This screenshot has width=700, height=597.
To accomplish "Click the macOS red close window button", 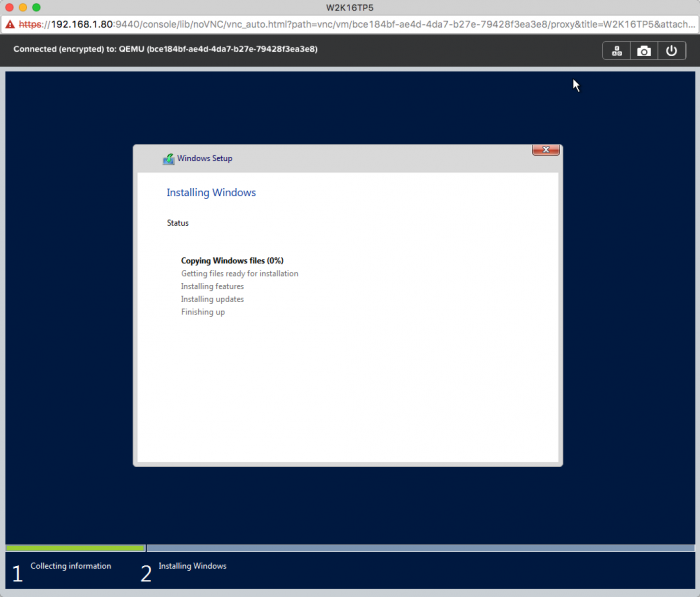I will (x=9, y=7).
